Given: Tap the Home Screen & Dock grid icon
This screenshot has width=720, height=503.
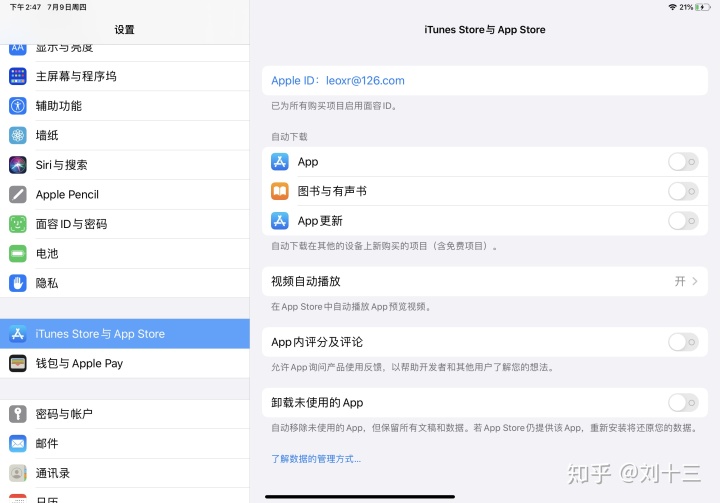Looking at the screenshot, I should coord(18,76).
